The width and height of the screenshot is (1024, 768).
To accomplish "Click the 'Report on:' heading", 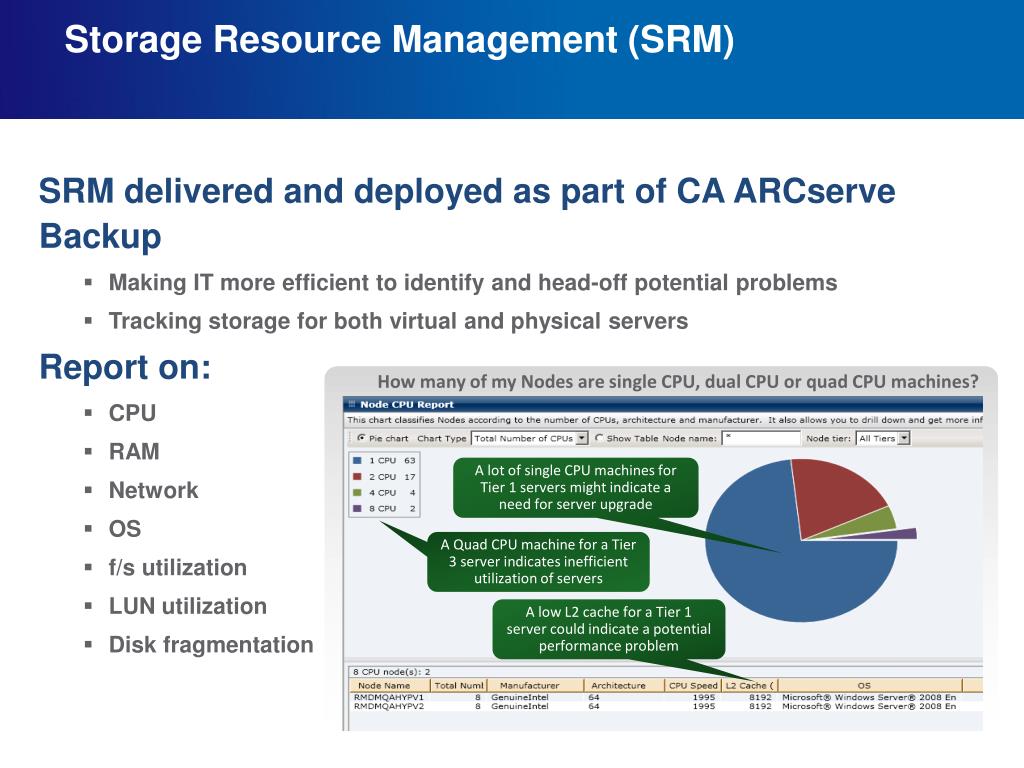I will [125, 367].
